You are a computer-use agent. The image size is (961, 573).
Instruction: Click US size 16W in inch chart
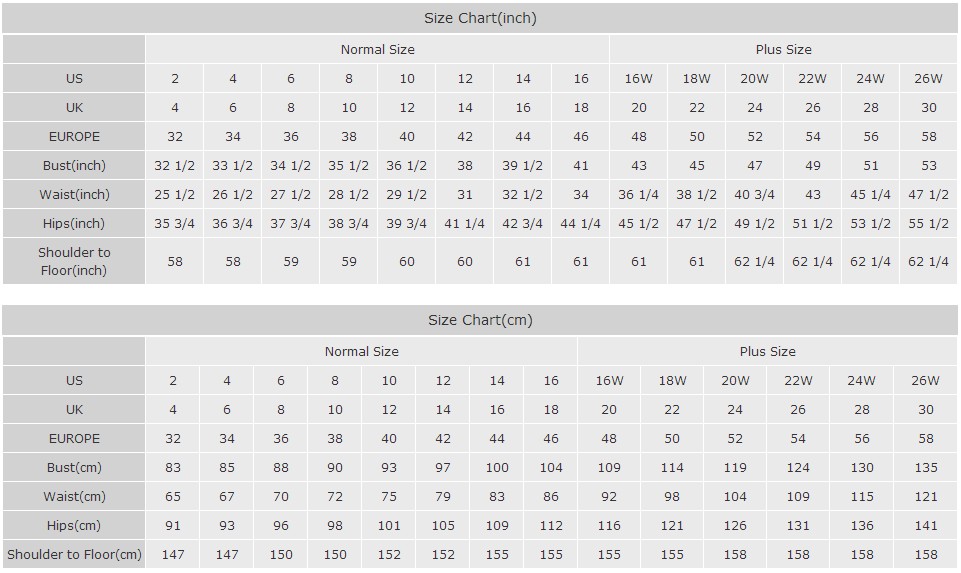[x=639, y=78]
